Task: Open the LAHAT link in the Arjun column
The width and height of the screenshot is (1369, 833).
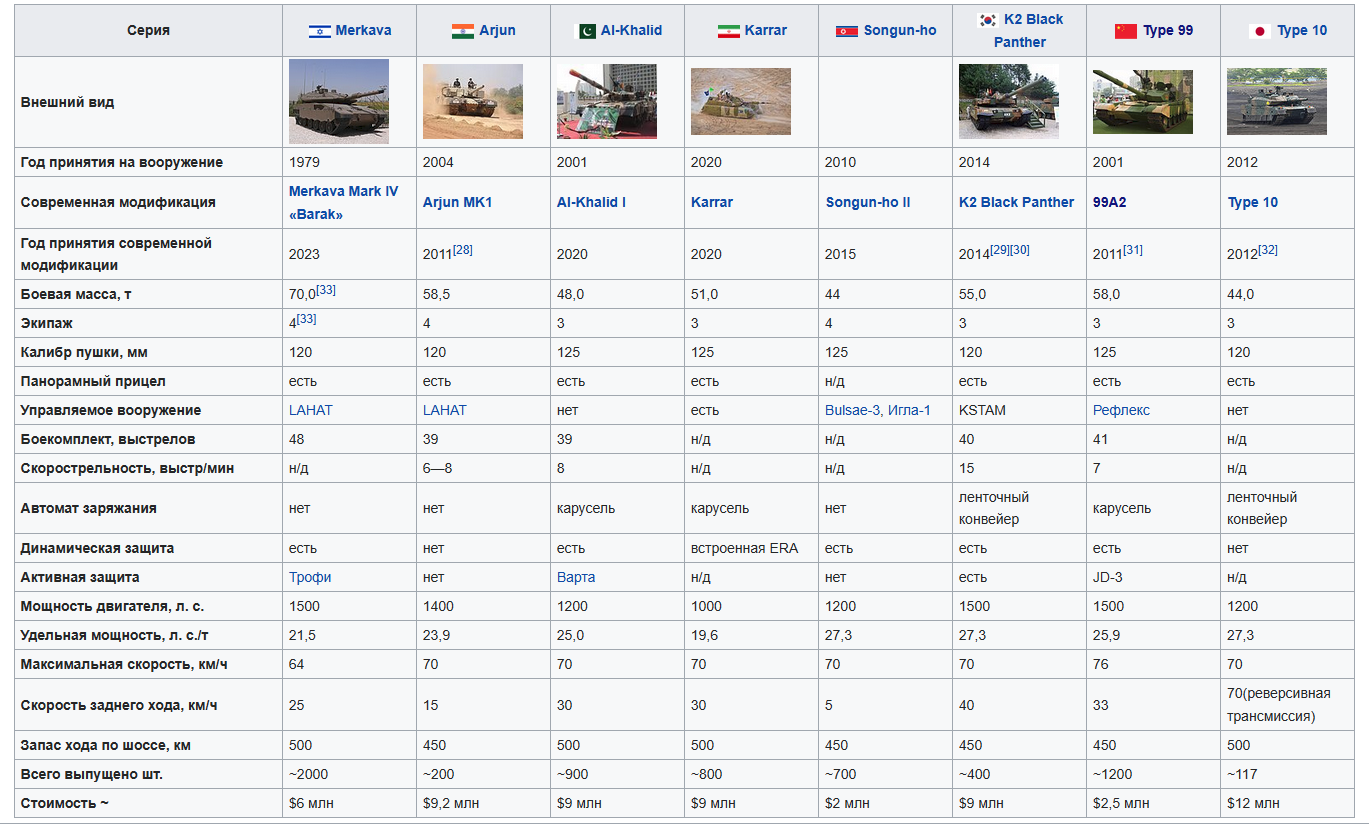Action: point(445,410)
